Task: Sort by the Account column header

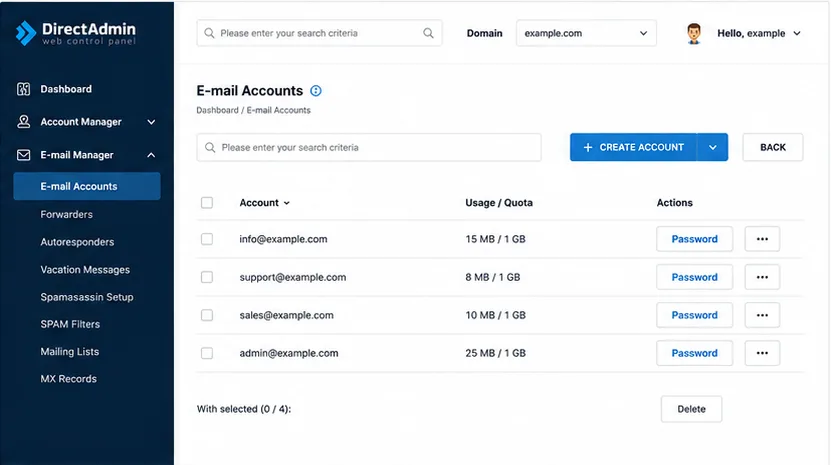Action: point(264,203)
